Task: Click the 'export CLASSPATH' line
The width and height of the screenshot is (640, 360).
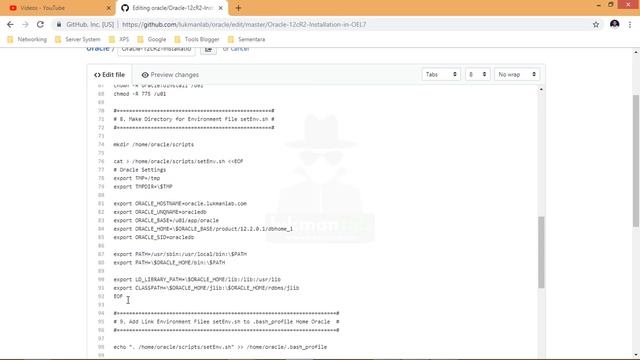Action: point(206,288)
